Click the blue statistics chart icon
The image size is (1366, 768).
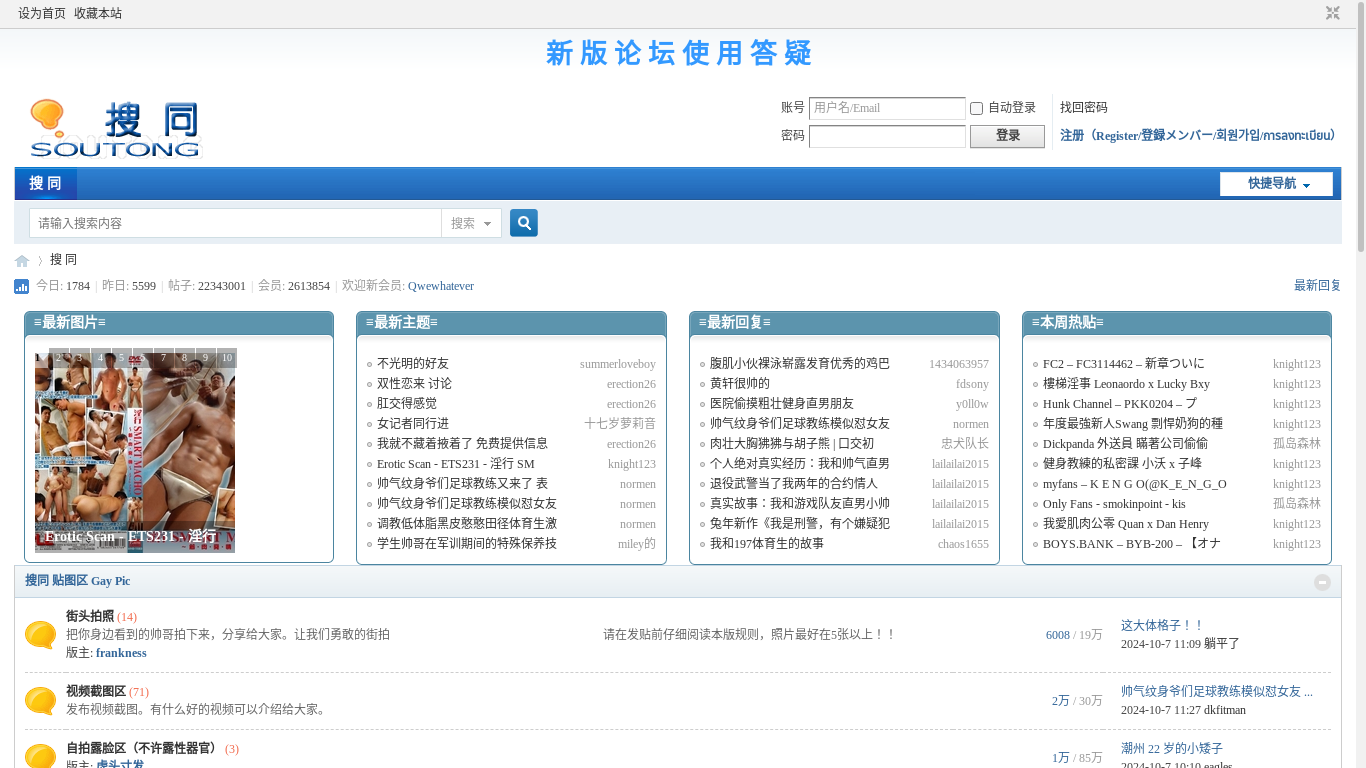click(22, 287)
